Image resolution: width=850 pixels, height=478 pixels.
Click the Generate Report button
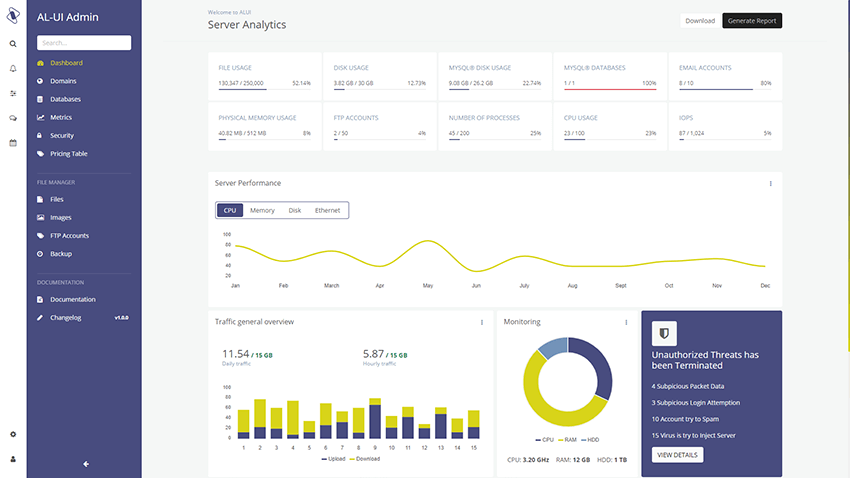click(x=752, y=21)
